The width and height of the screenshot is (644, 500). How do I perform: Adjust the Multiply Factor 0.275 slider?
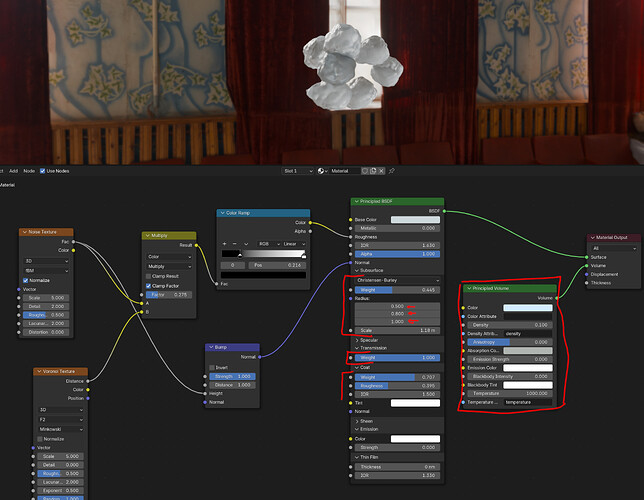(169, 295)
